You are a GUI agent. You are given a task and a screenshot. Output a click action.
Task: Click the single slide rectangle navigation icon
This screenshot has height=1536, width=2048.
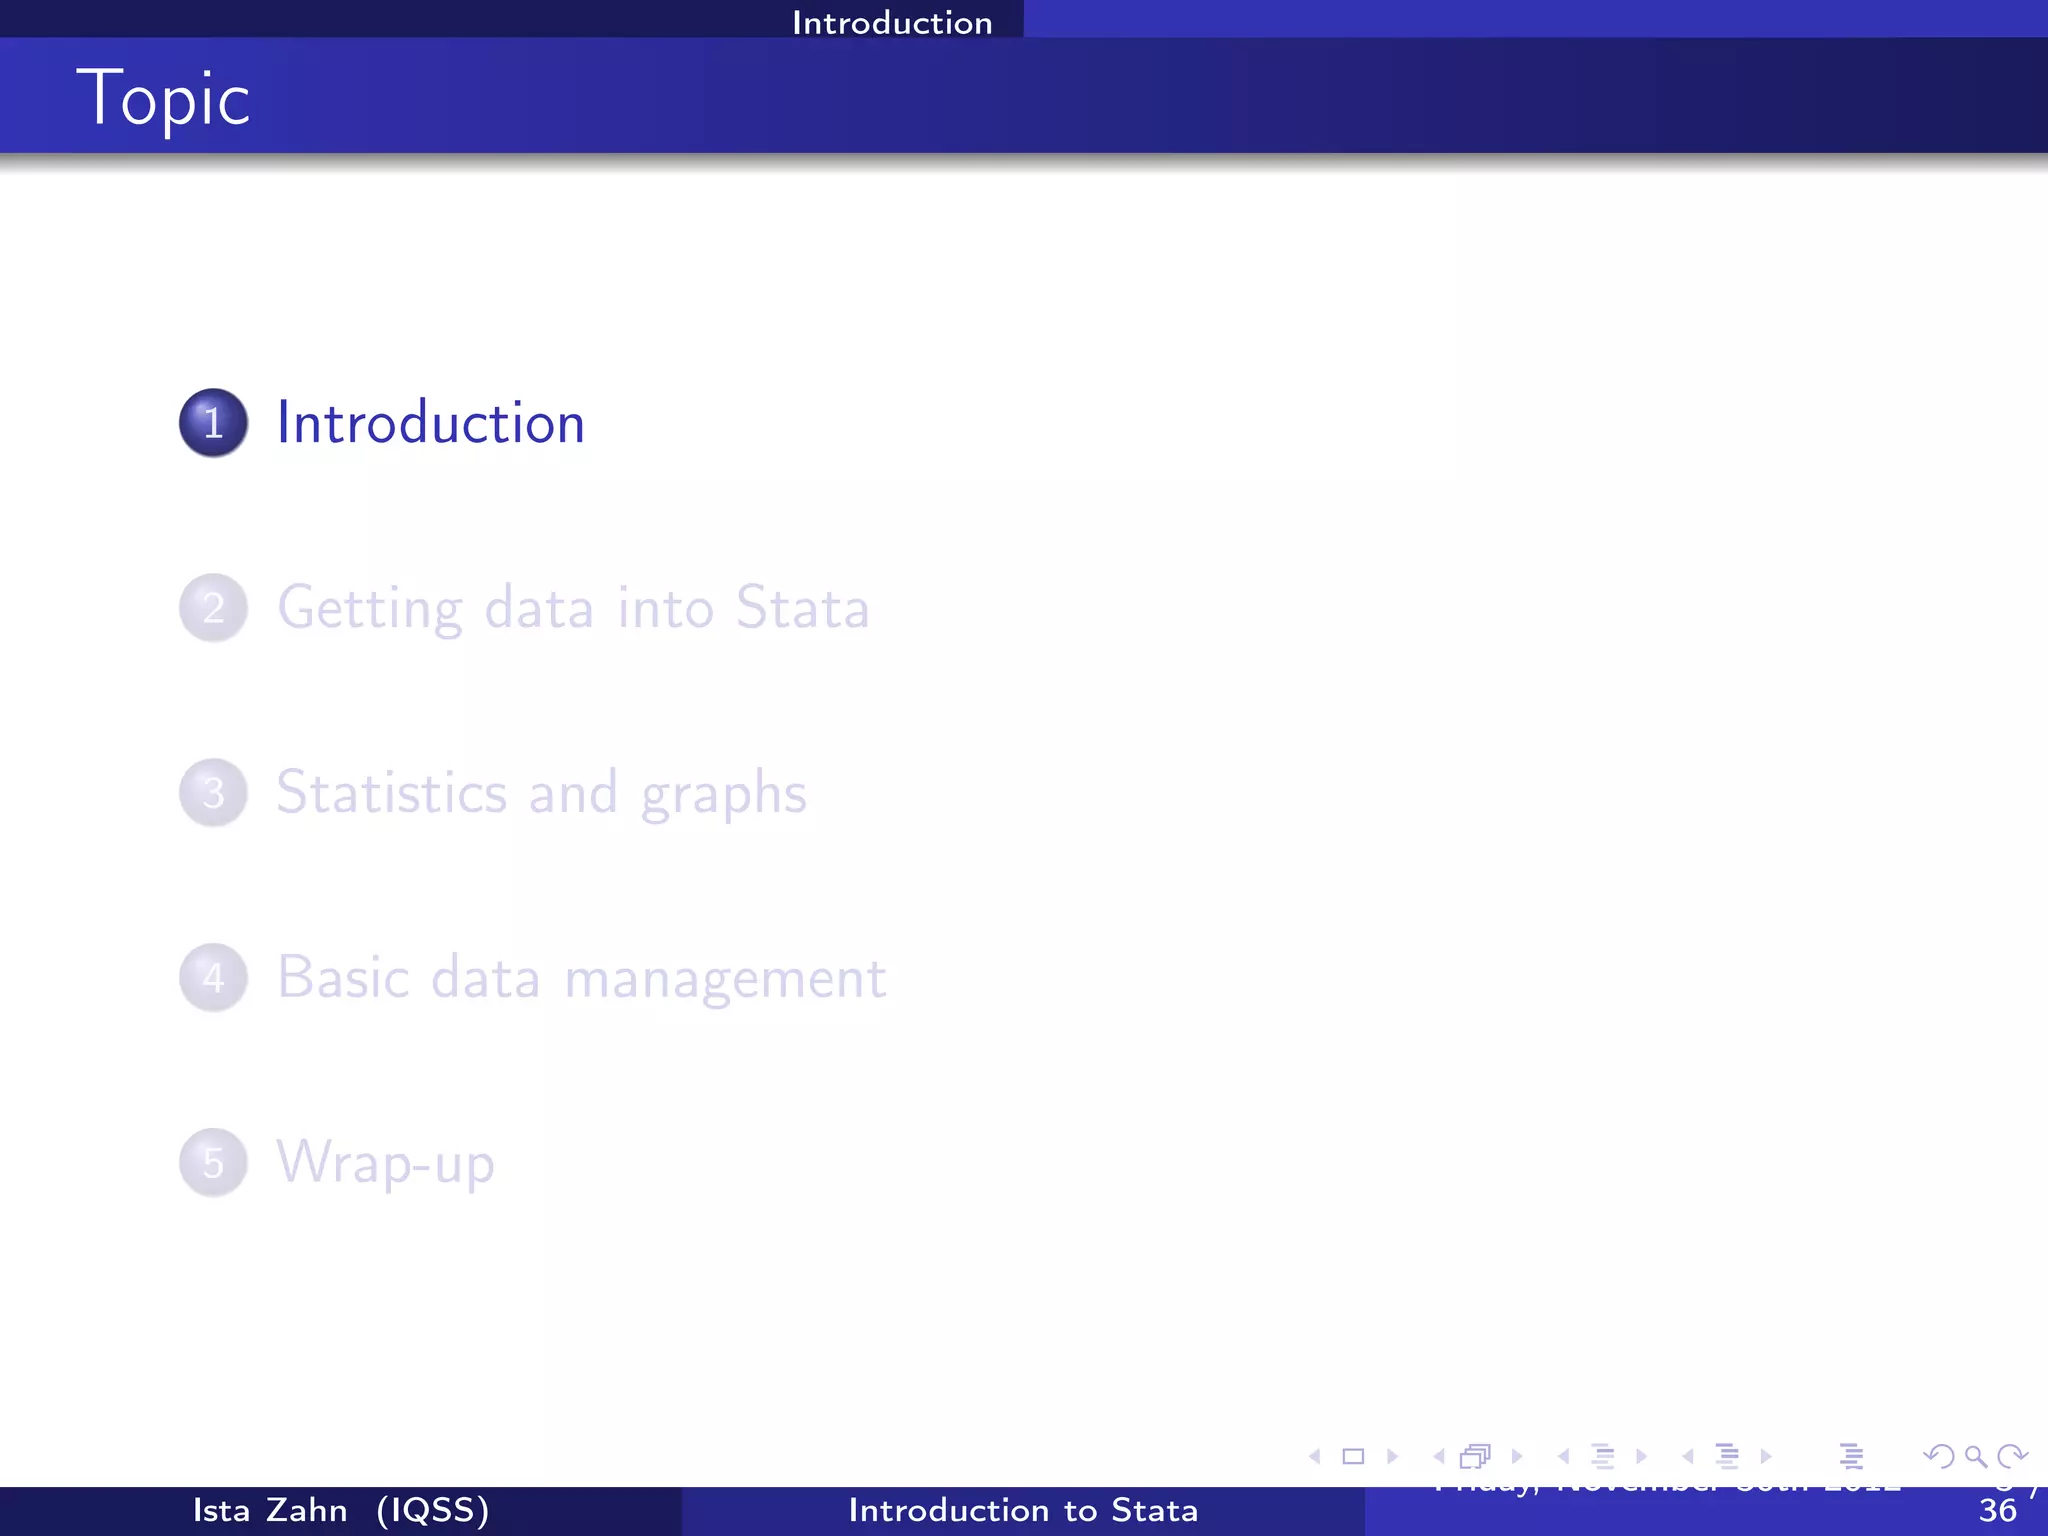pos(1353,1456)
